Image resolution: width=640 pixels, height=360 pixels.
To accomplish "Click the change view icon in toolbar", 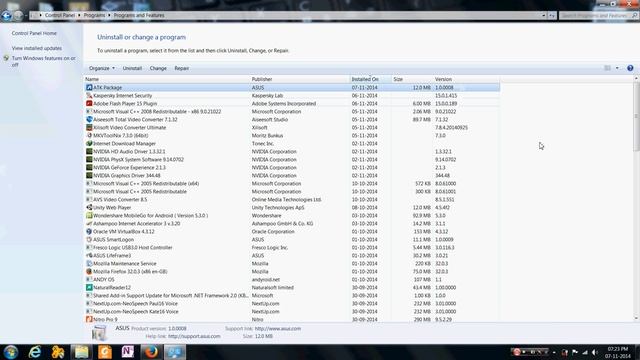I will pos(607,68).
